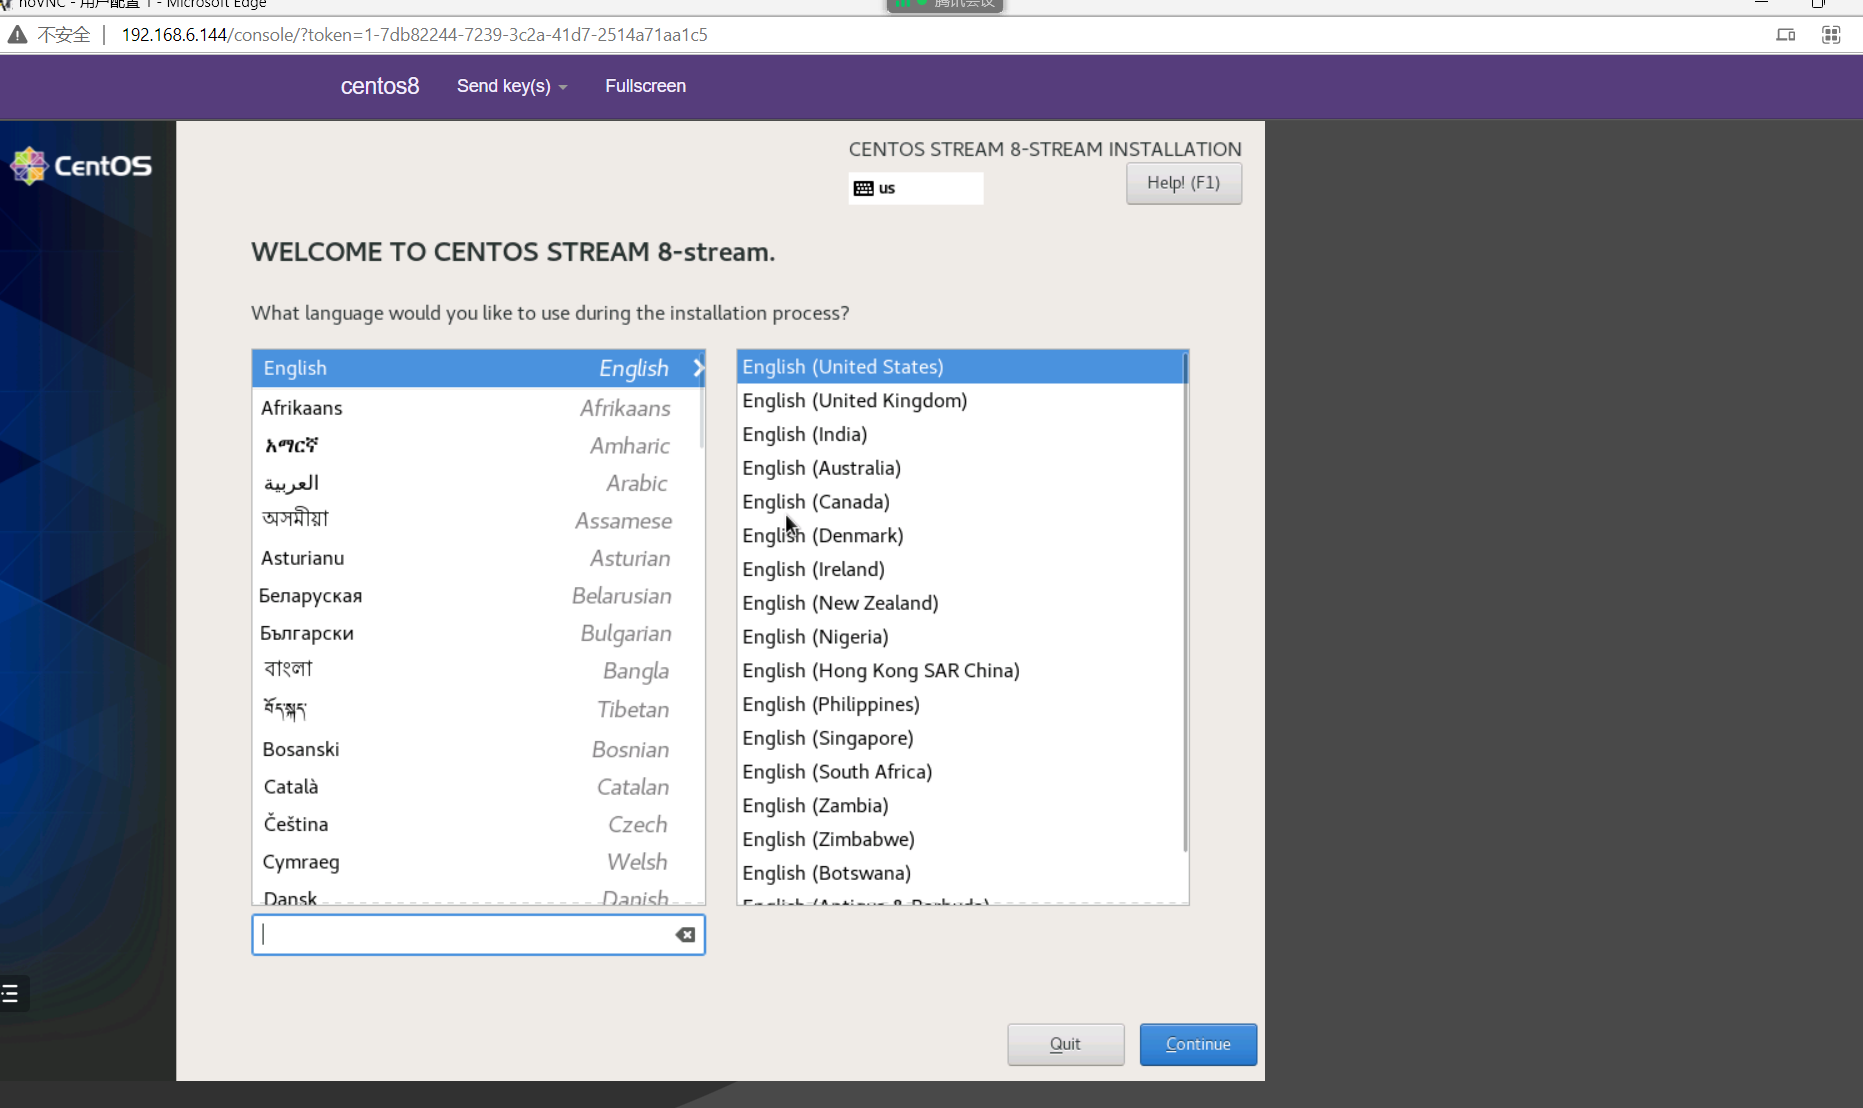Select Bangla in the language list
Image resolution: width=1863 pixels, height=1108 pixels.
tap(478, 671)
